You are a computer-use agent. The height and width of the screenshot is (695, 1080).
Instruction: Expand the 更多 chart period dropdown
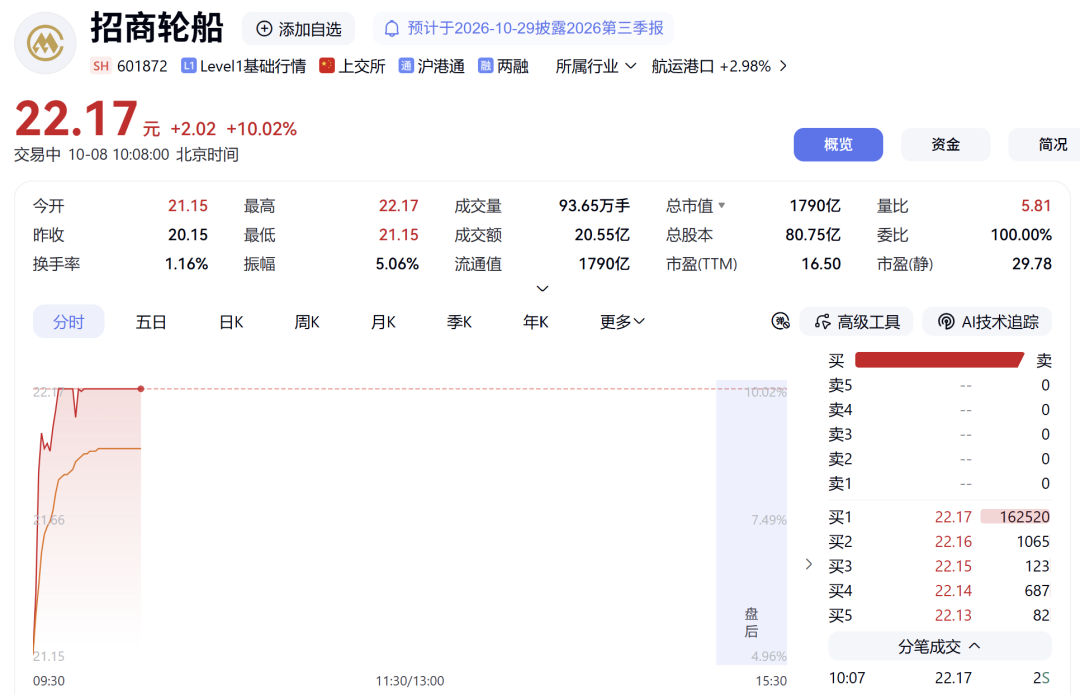[x=622, y=322]
